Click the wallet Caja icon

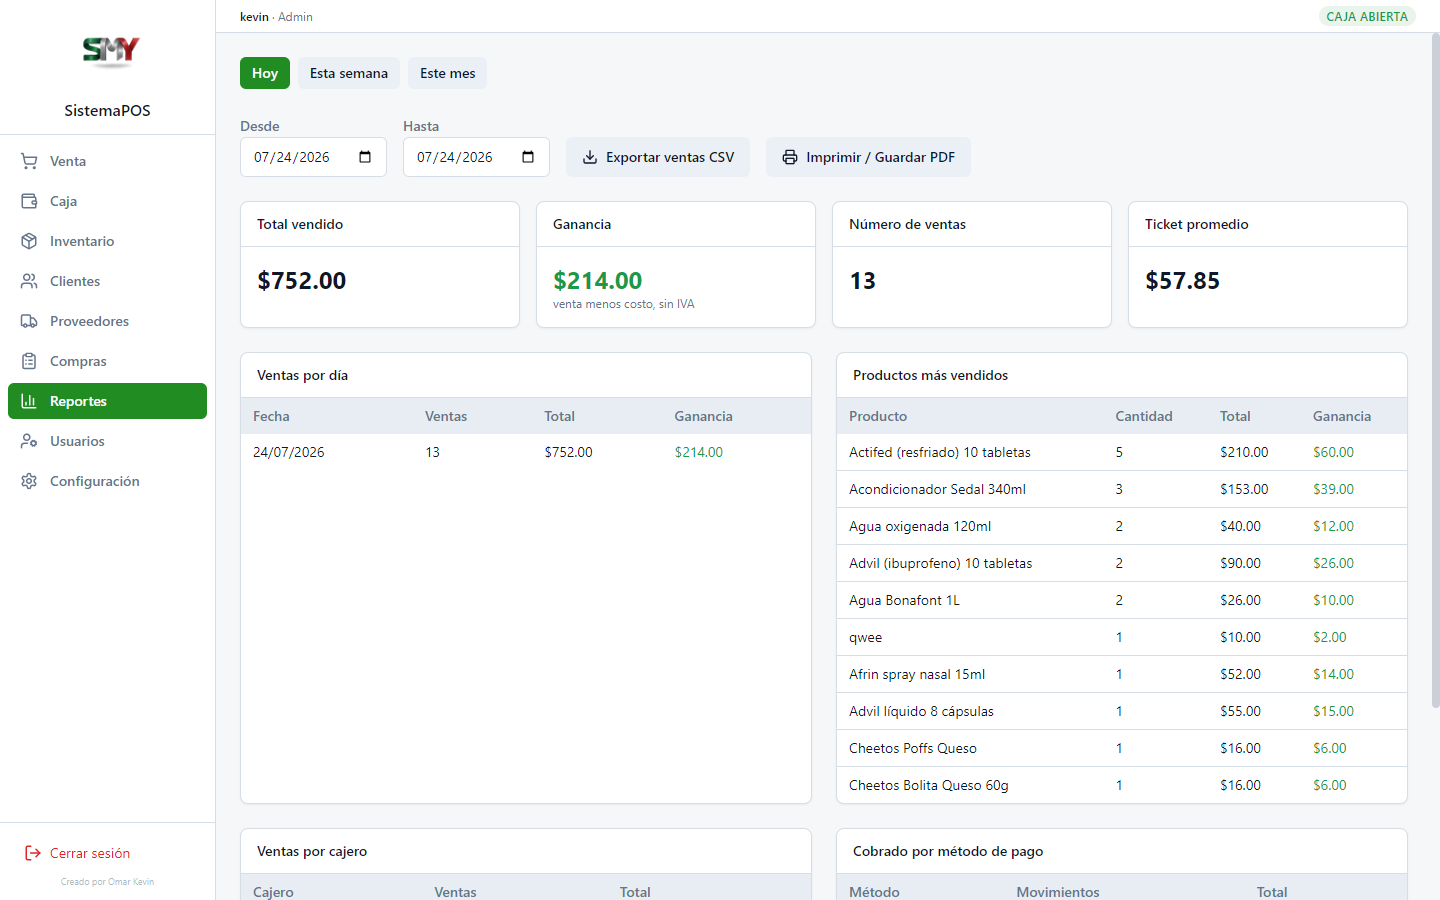pos(29,201)
